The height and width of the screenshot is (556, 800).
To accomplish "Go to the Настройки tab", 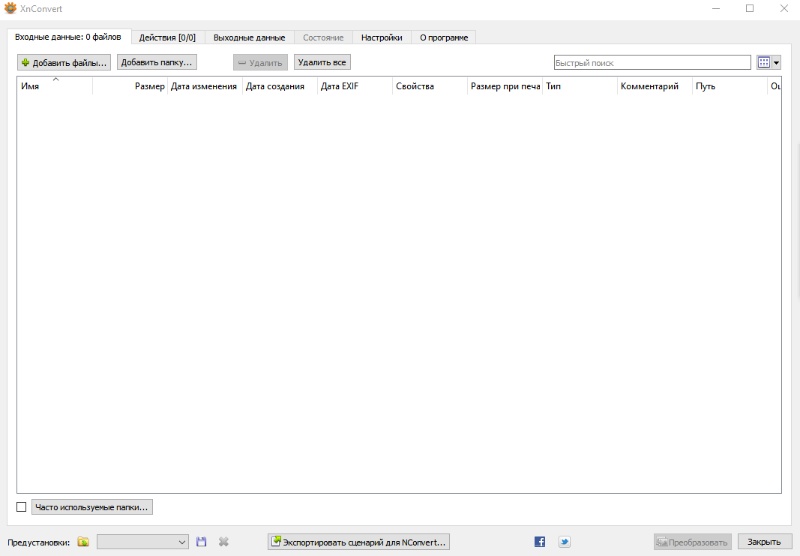I will (x=382, y=37).
